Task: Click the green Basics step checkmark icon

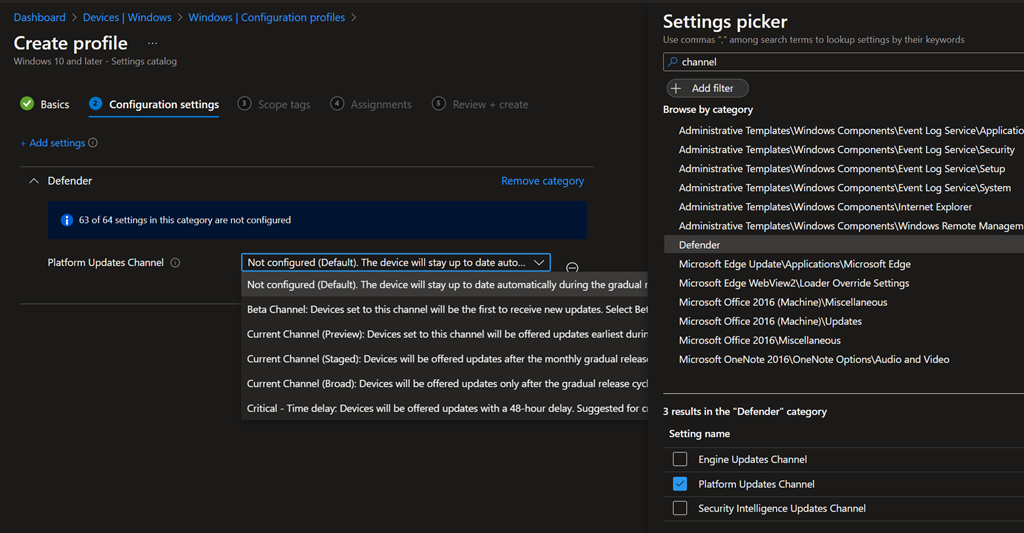Action: pos(26,104)
